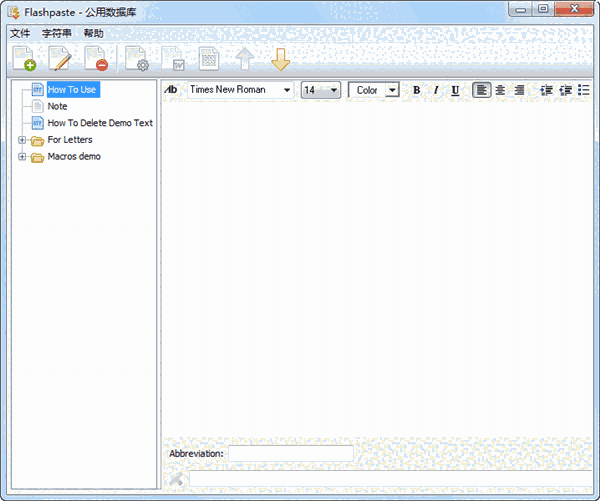Click How To Delete Demo Text icon
600x501 pixels.
coord(38,123)
